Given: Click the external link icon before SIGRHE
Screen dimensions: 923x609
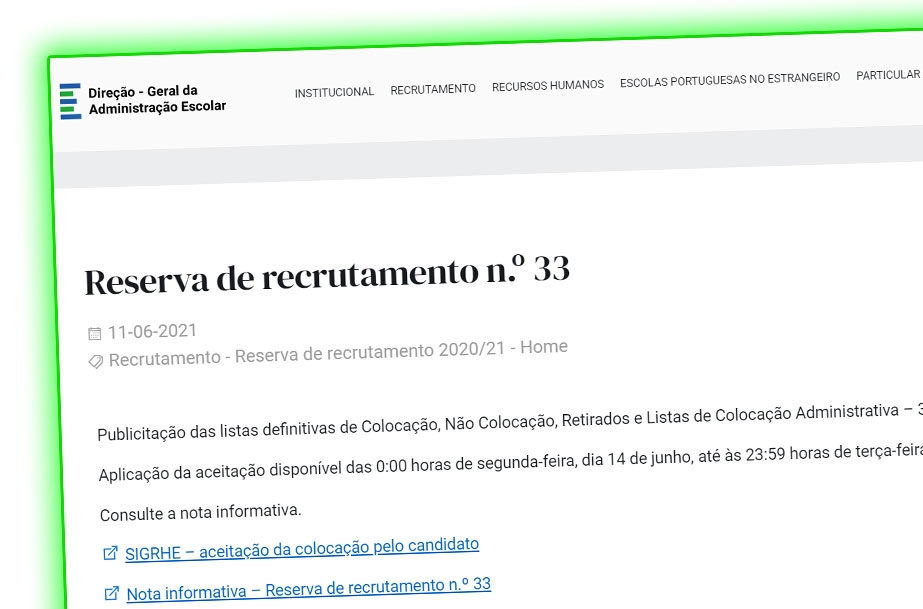Looking at the screenshot, I should click(109, 546).
